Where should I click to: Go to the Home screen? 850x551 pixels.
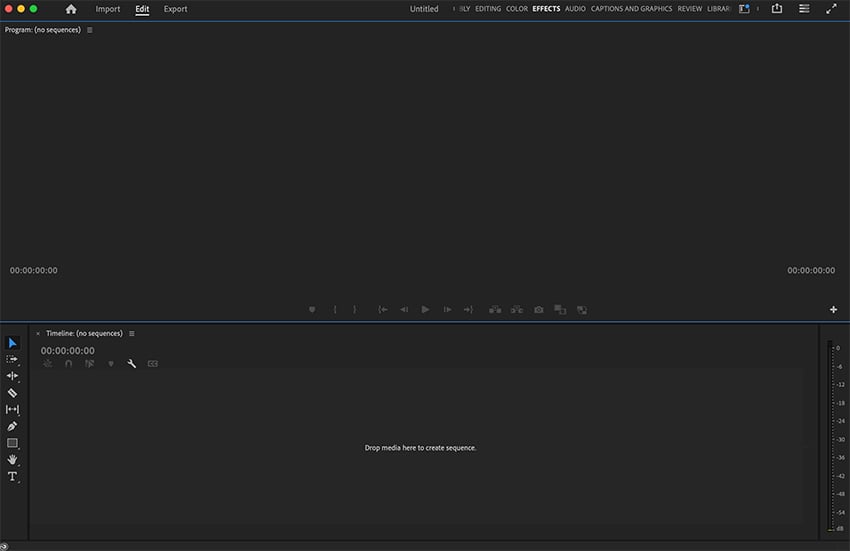pyautogui.click(x=71, y=9)
